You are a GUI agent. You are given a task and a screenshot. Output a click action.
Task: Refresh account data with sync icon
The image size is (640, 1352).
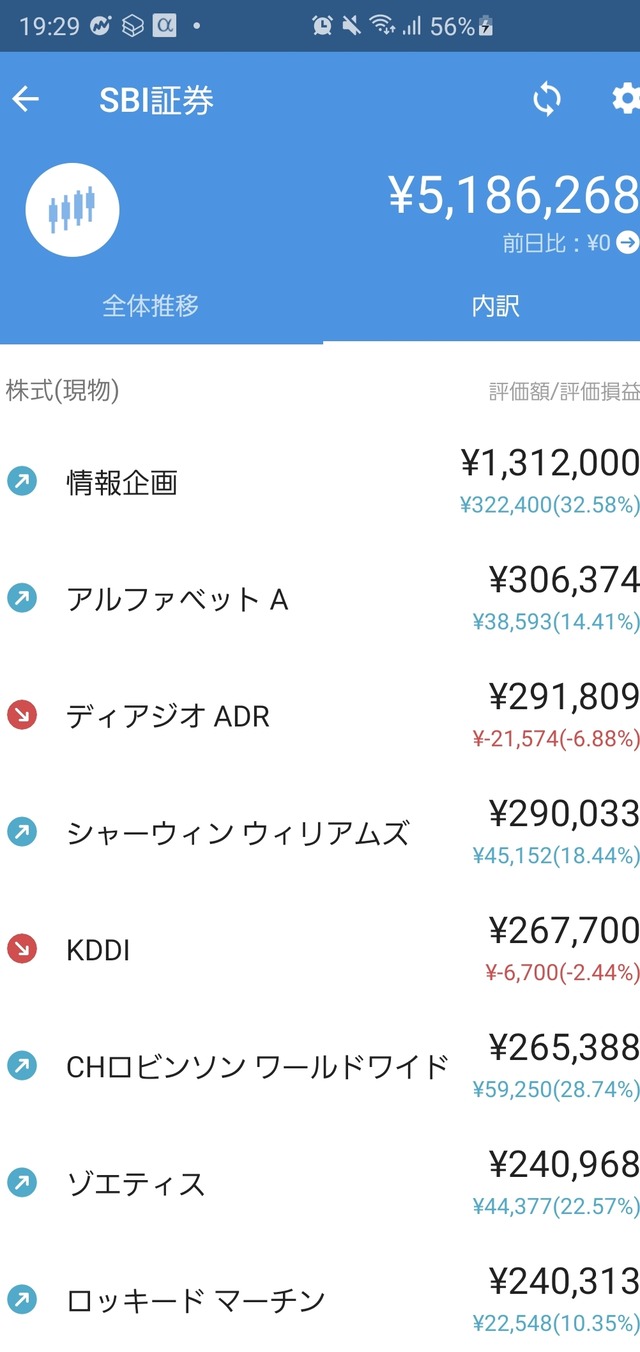[547, 99]
